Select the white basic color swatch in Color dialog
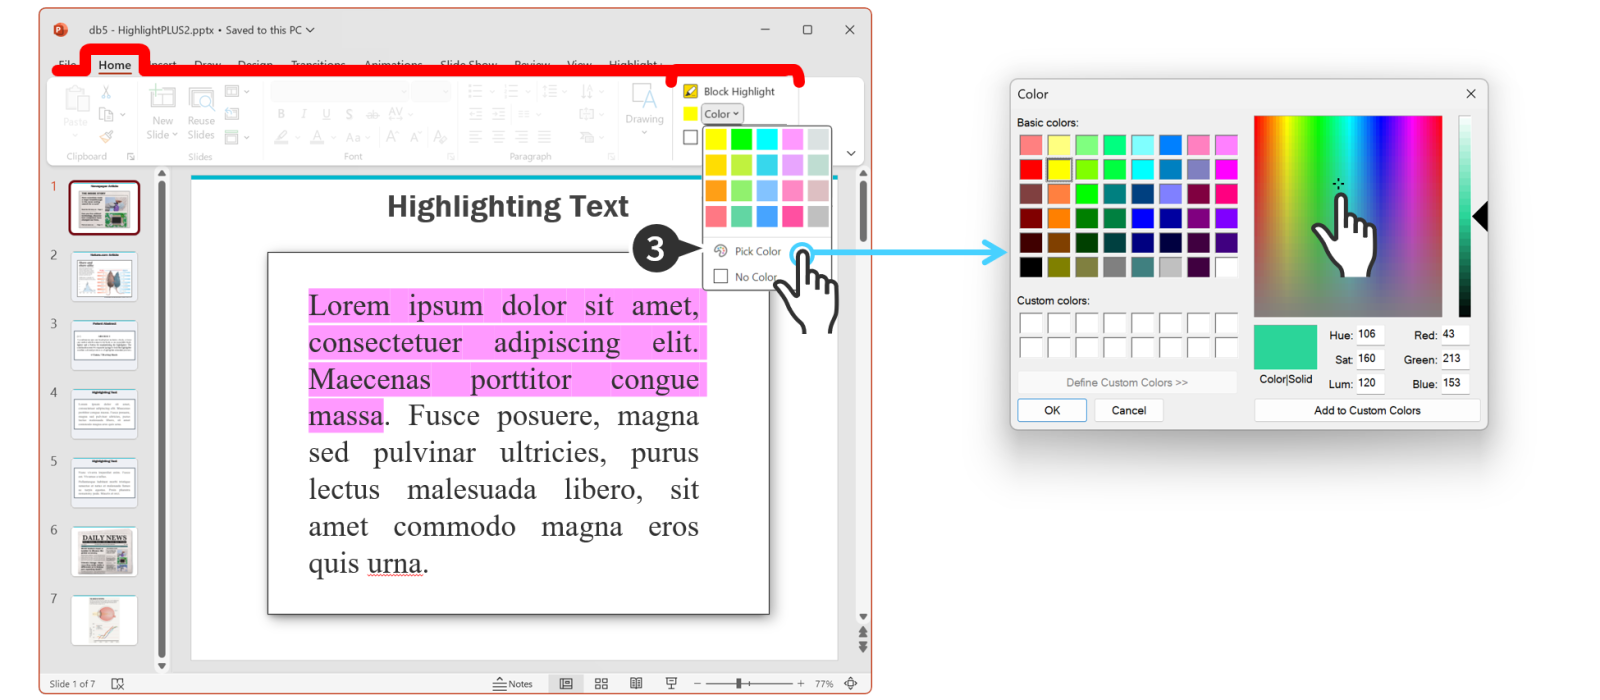The height and width of the screenshot is (700, 1600). pos(1226,267)
